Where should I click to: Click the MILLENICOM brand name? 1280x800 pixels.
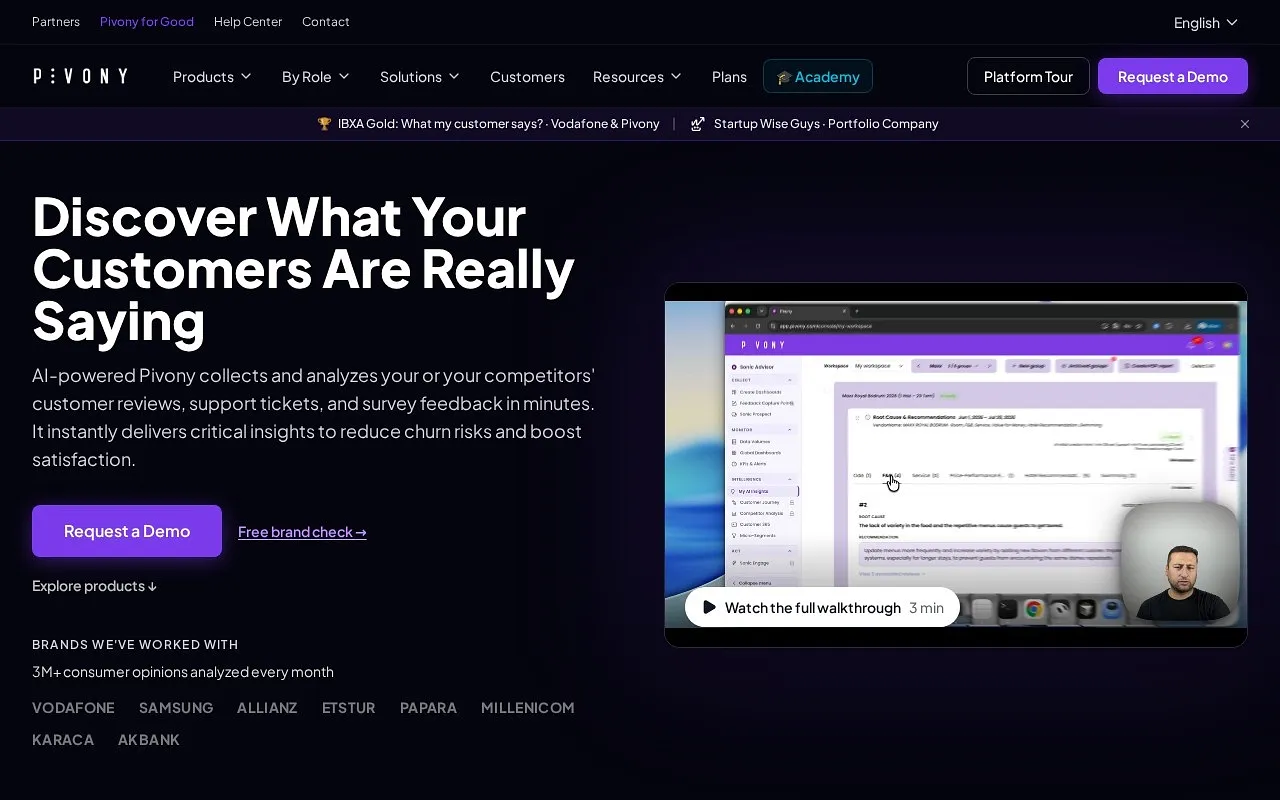pyautogui.click(x=528, y=708)
